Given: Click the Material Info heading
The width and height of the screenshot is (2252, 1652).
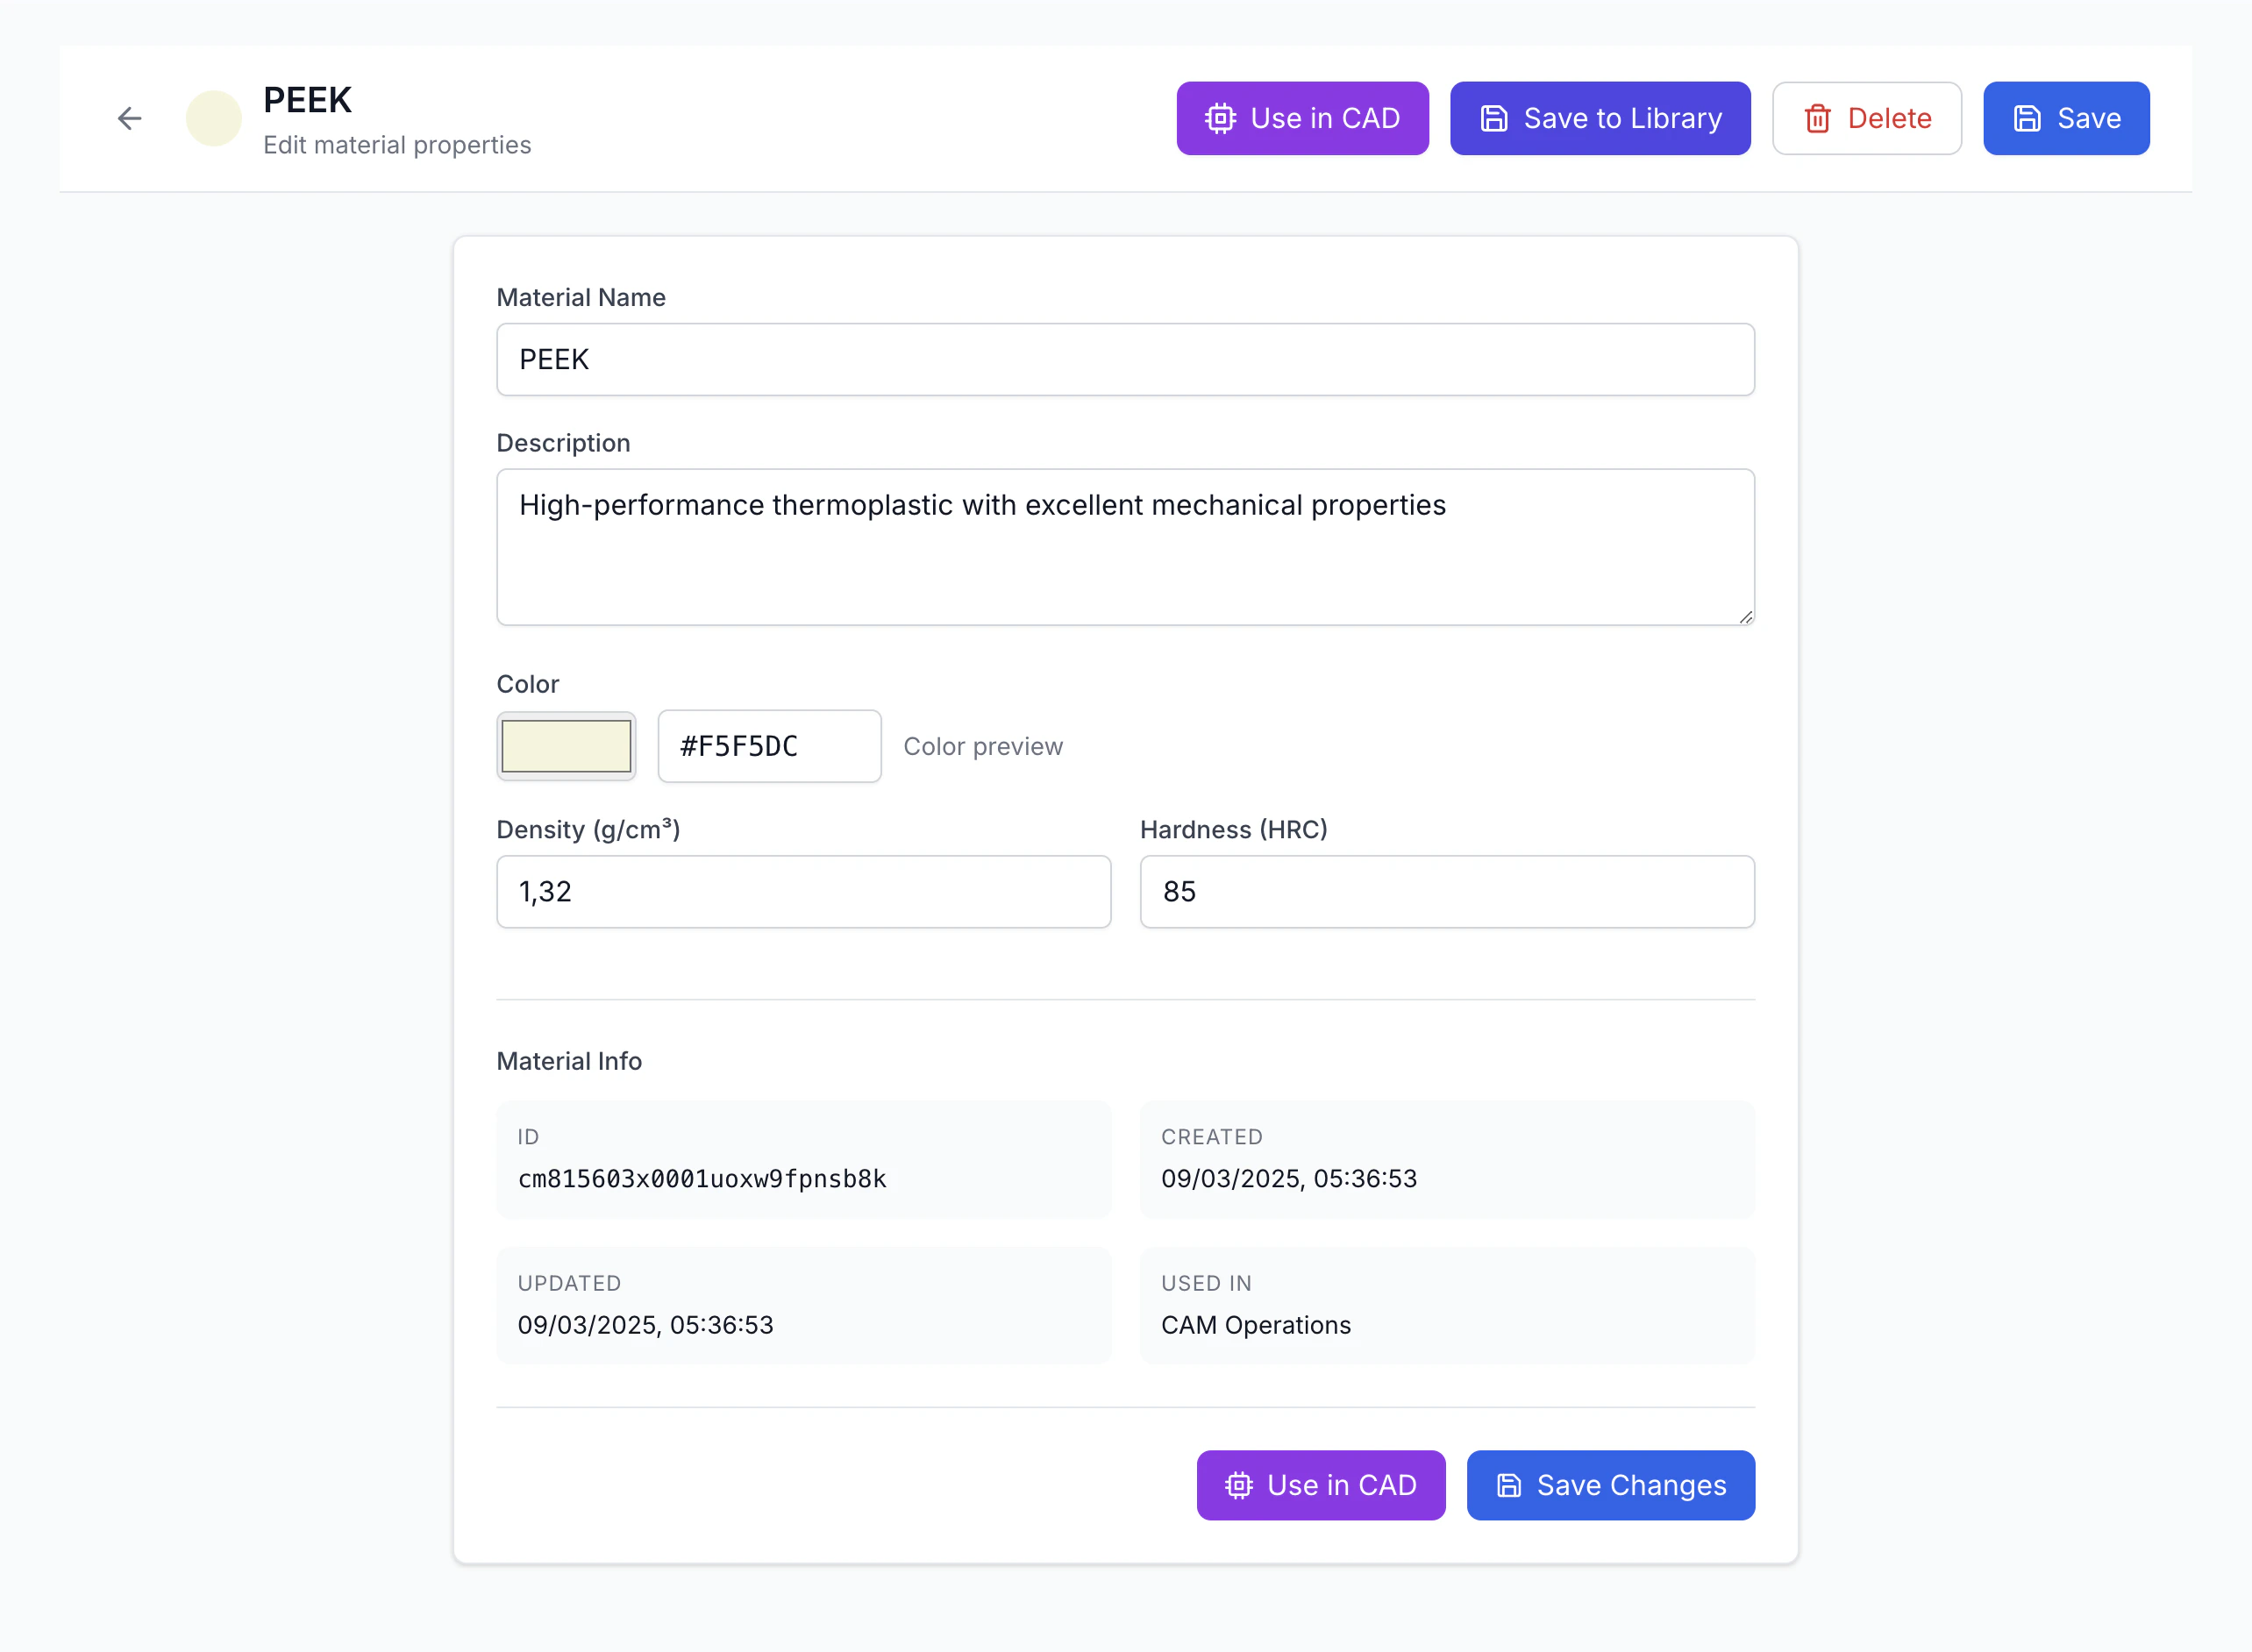Looking at the screenshot, I should click(569, 1061).
